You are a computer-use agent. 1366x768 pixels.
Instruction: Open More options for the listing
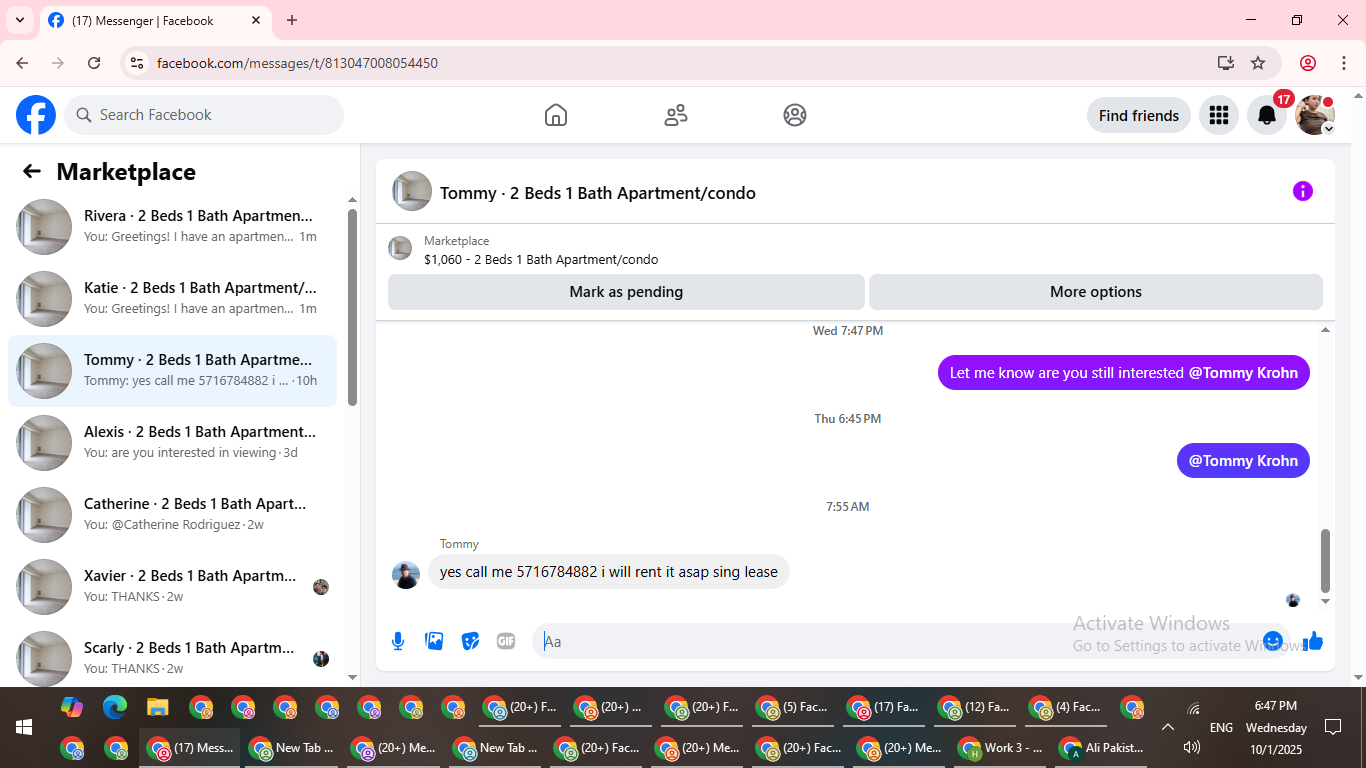click(x=1096, y=292)
